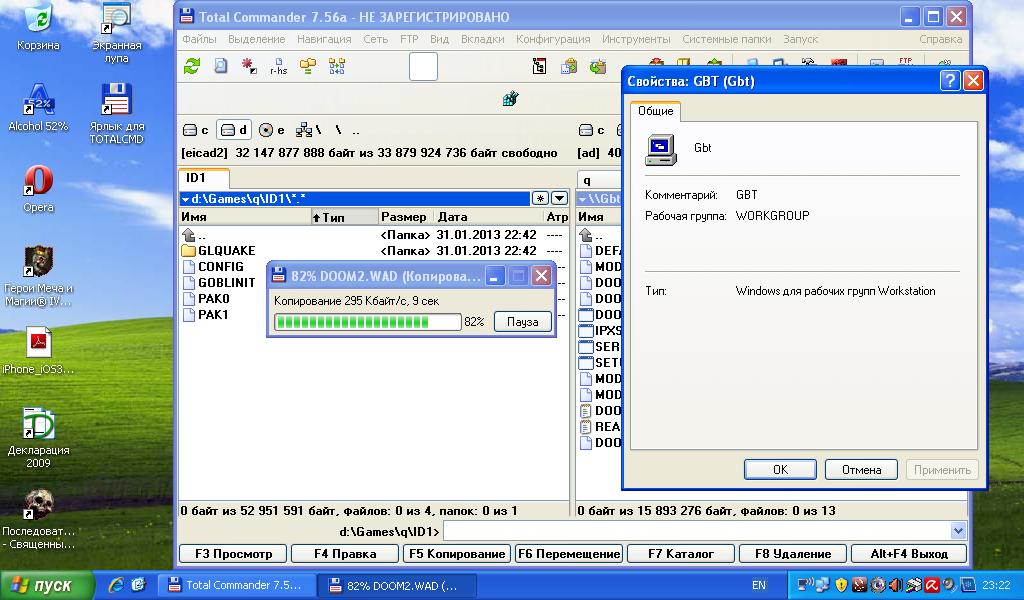This screenshot has width=1024, height=600.
Task: Open the iPhone_iOS PDF file on desktop
Action: (x=38, y=351)
